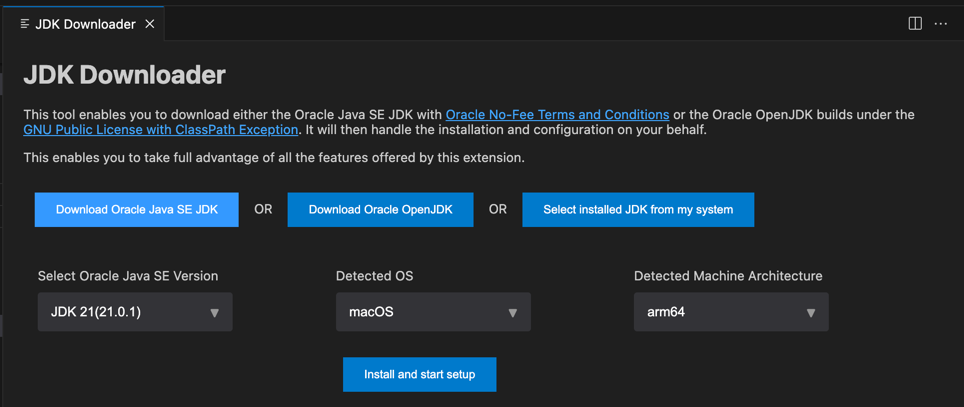Click the large JDK Downloader page heading
This screenshot has height=407, width=964.
(x=125, y=75)
